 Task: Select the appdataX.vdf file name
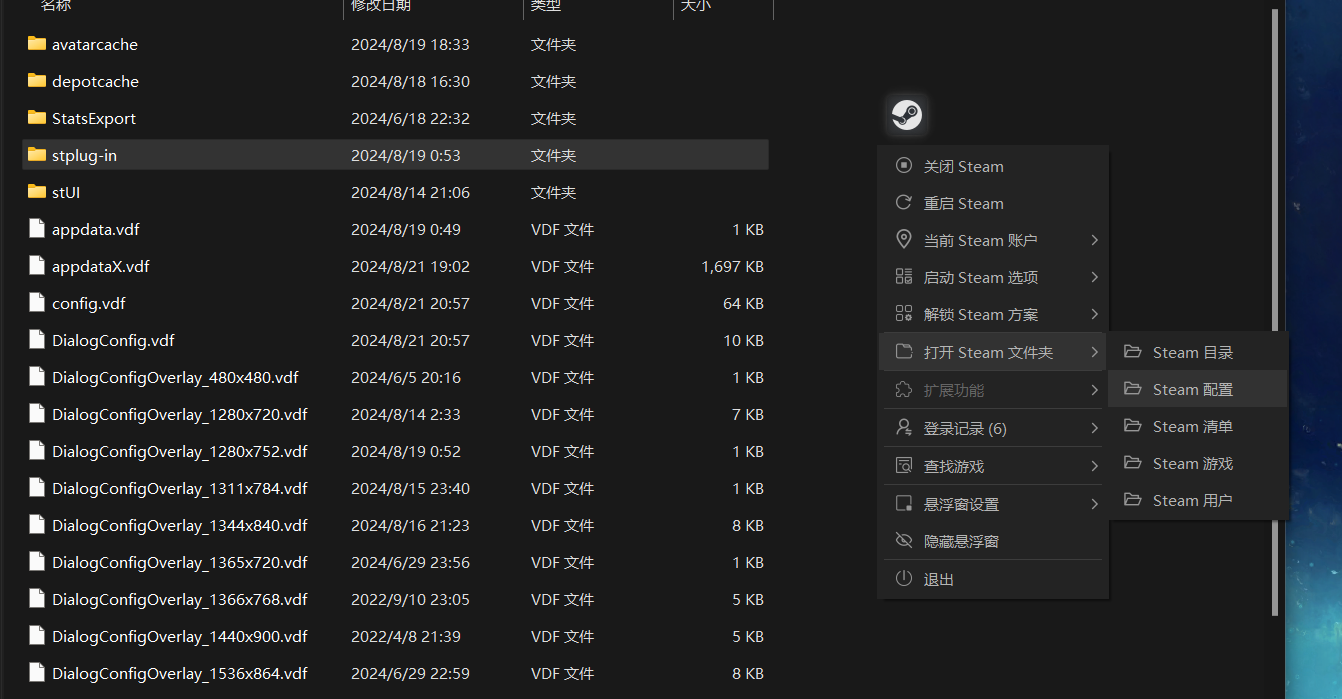click(101, 266)
